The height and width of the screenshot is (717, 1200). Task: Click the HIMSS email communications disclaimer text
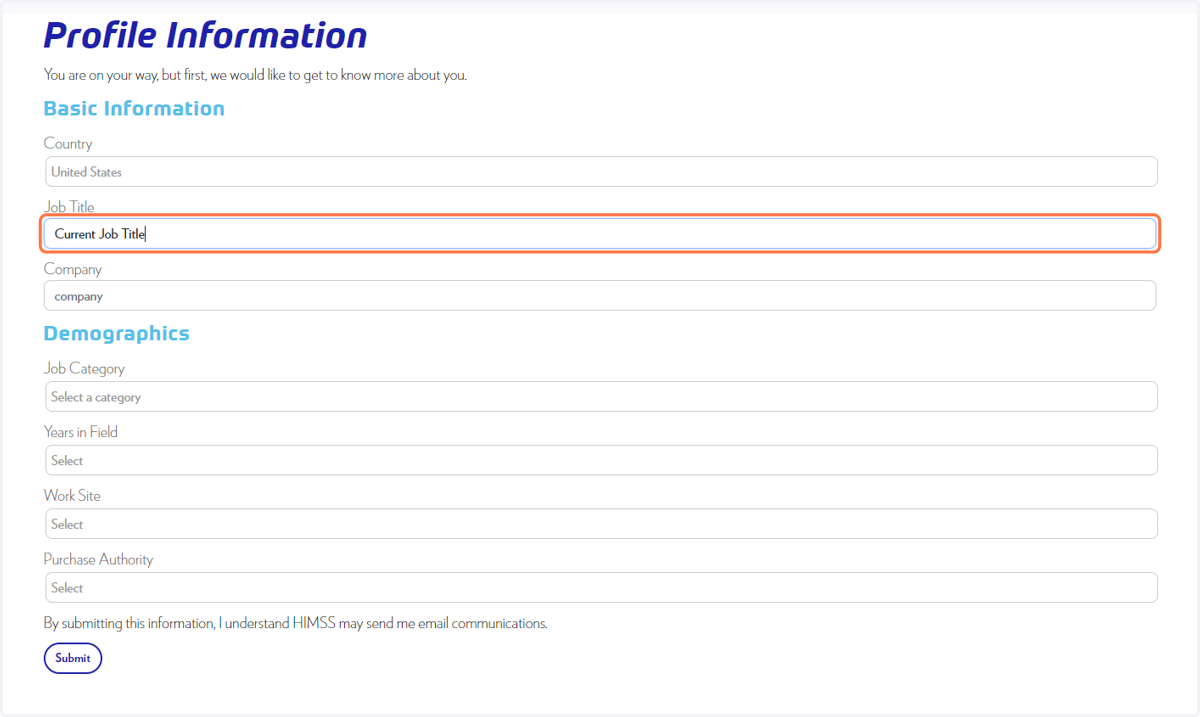296,623
